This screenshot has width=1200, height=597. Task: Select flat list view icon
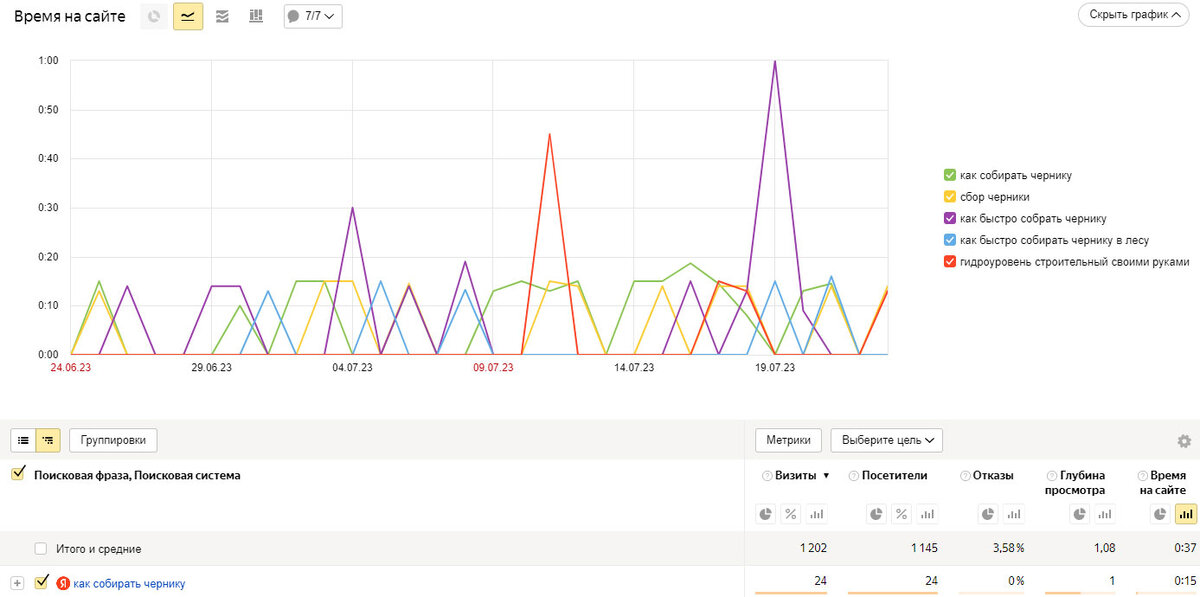(23, 440)
